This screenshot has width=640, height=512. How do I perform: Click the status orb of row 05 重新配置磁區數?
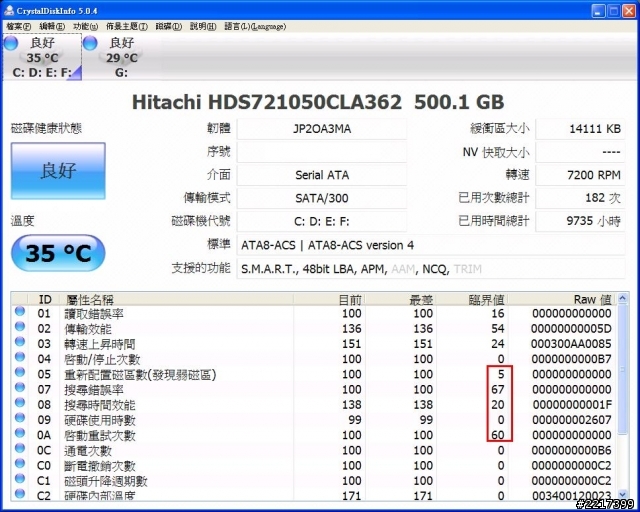[20, 372]
